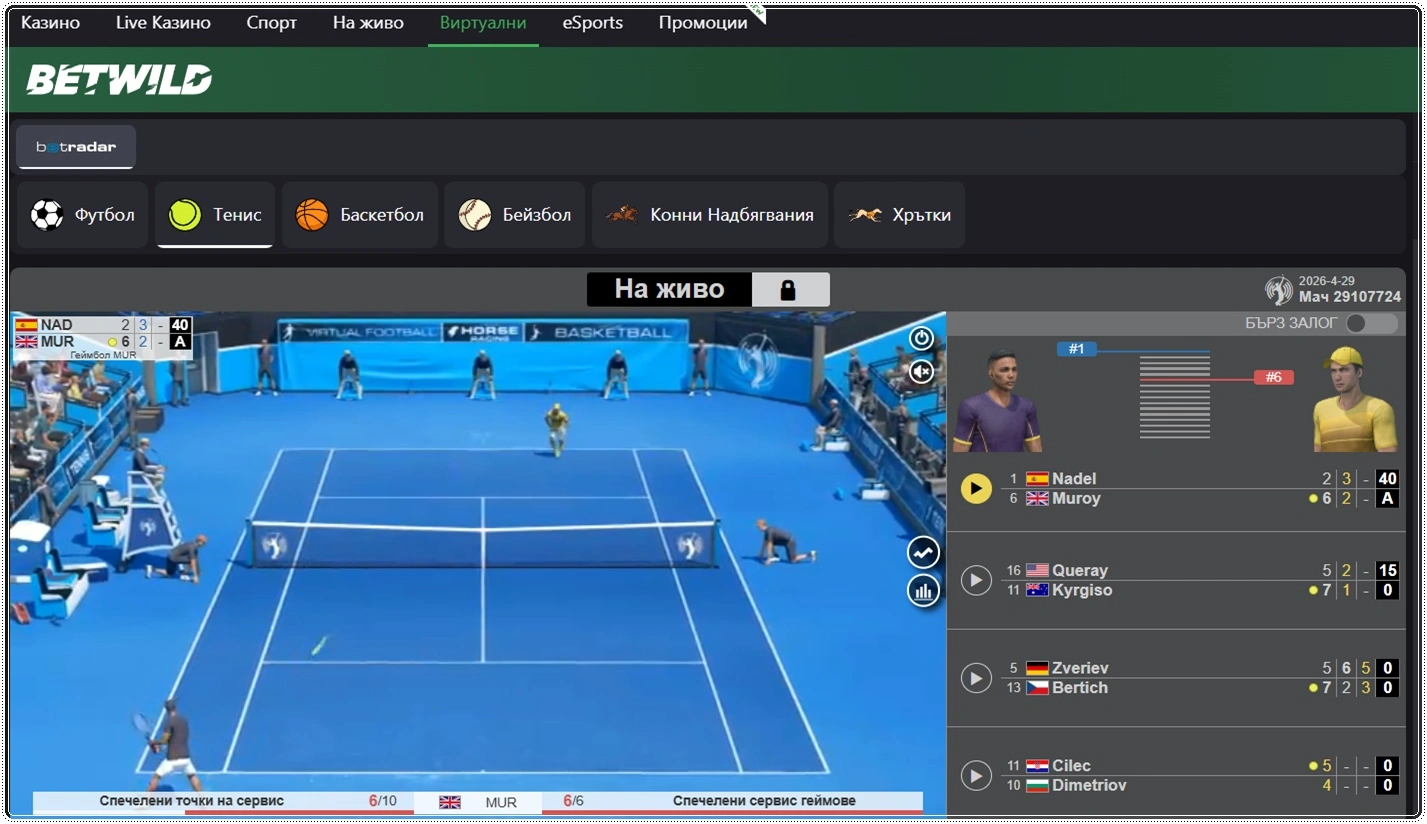Click the blue #1 ranking badge
The width and height of the screenshot is (1427, 824).
(1077, 349)
